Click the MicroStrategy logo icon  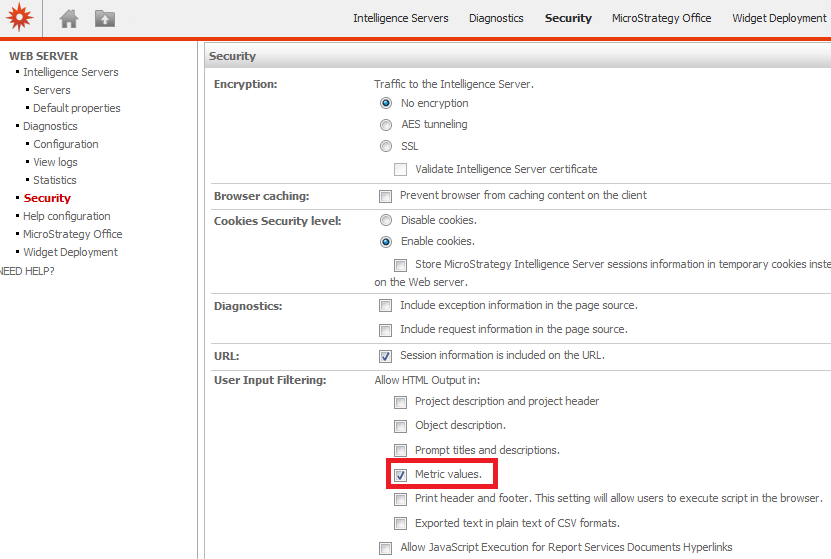pos(20,18)
